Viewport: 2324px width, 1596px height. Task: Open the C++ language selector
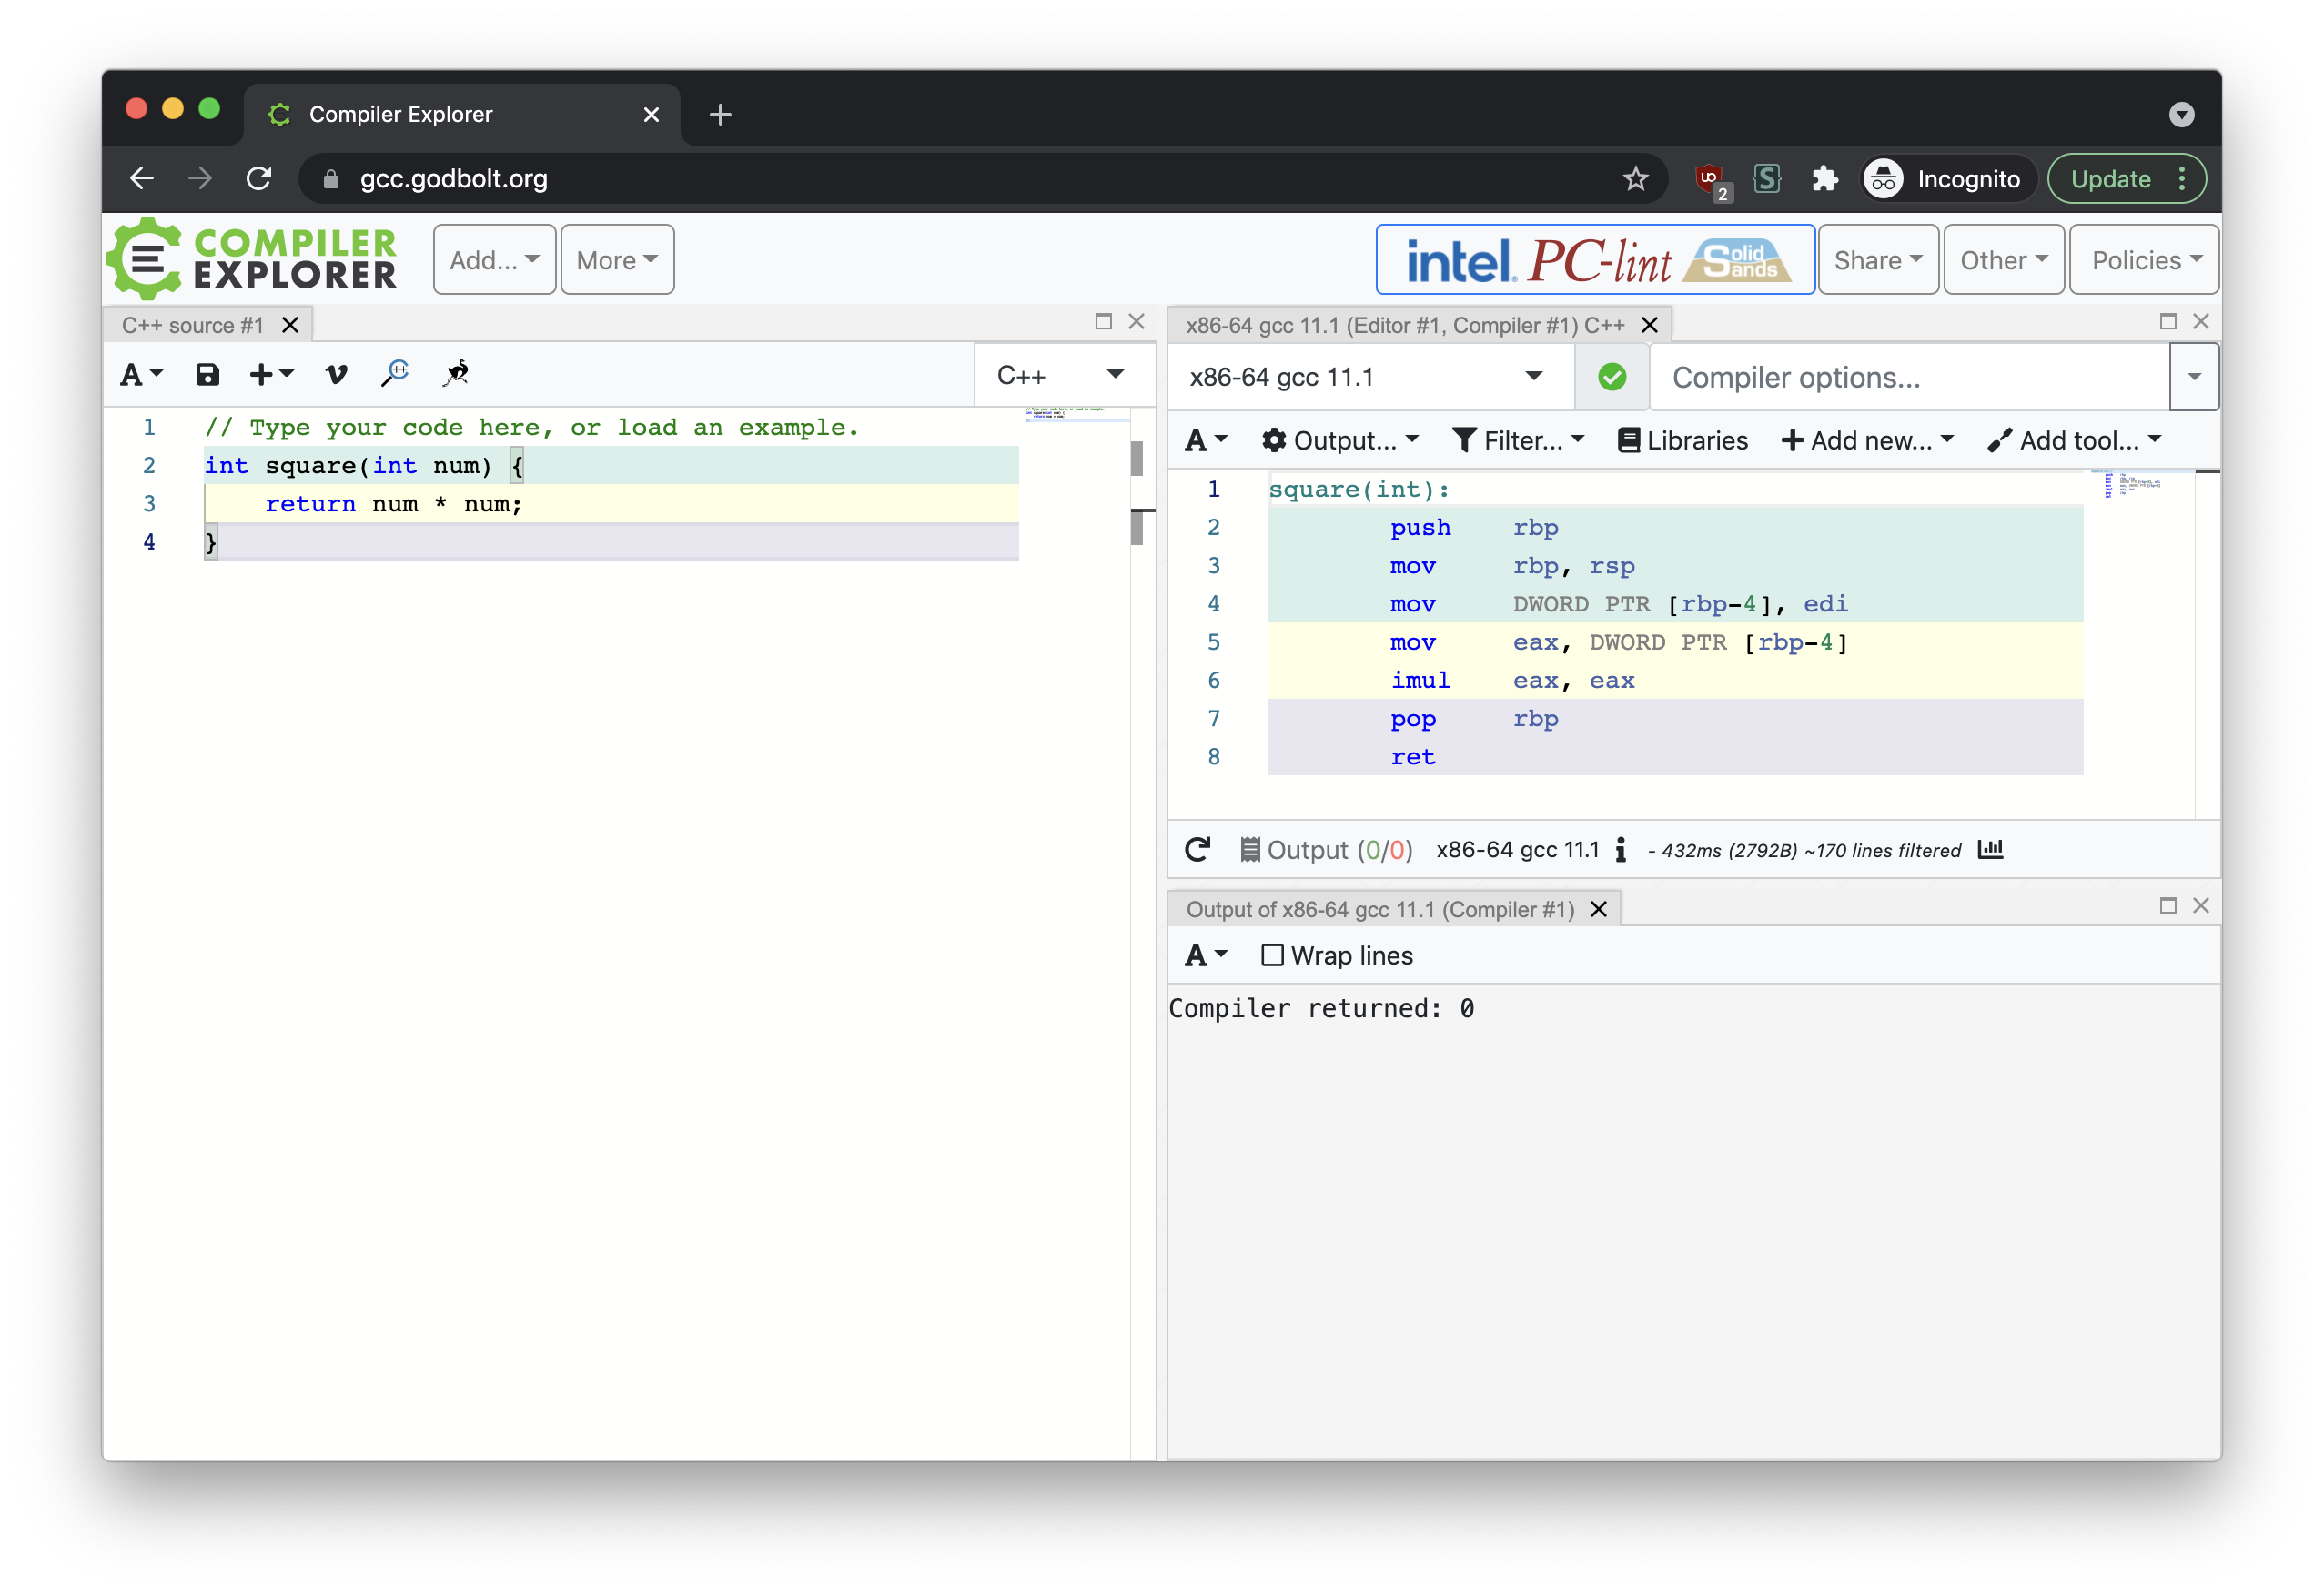pos(1064,375)
